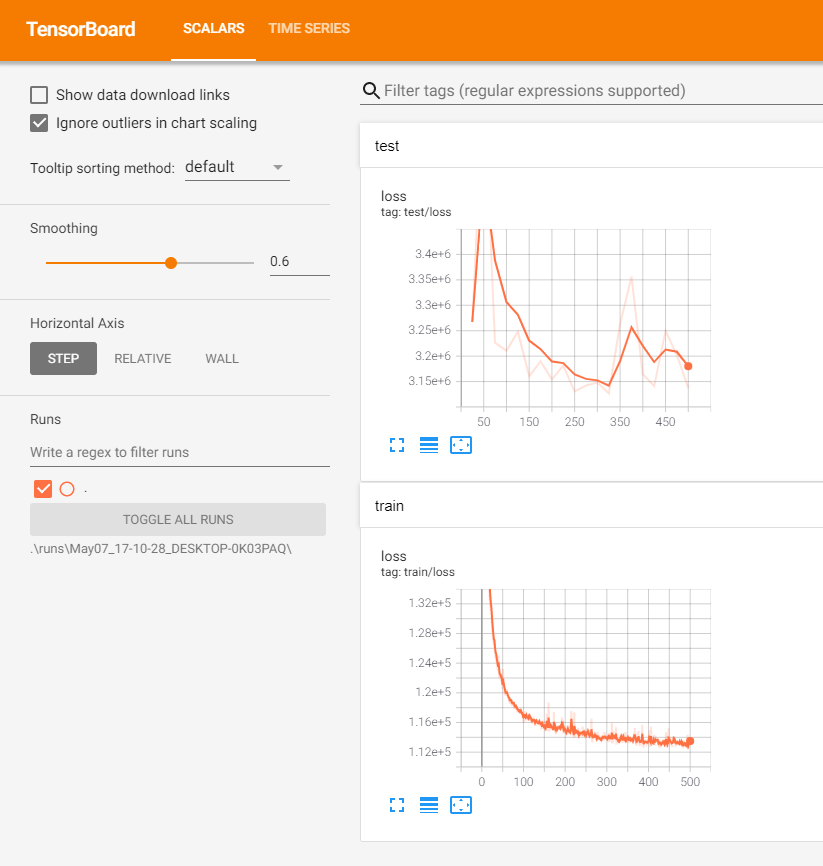Open the Tooltip sorting method dropdown
The height and width of the screenshot is (866, 823).
click(236, 167)
